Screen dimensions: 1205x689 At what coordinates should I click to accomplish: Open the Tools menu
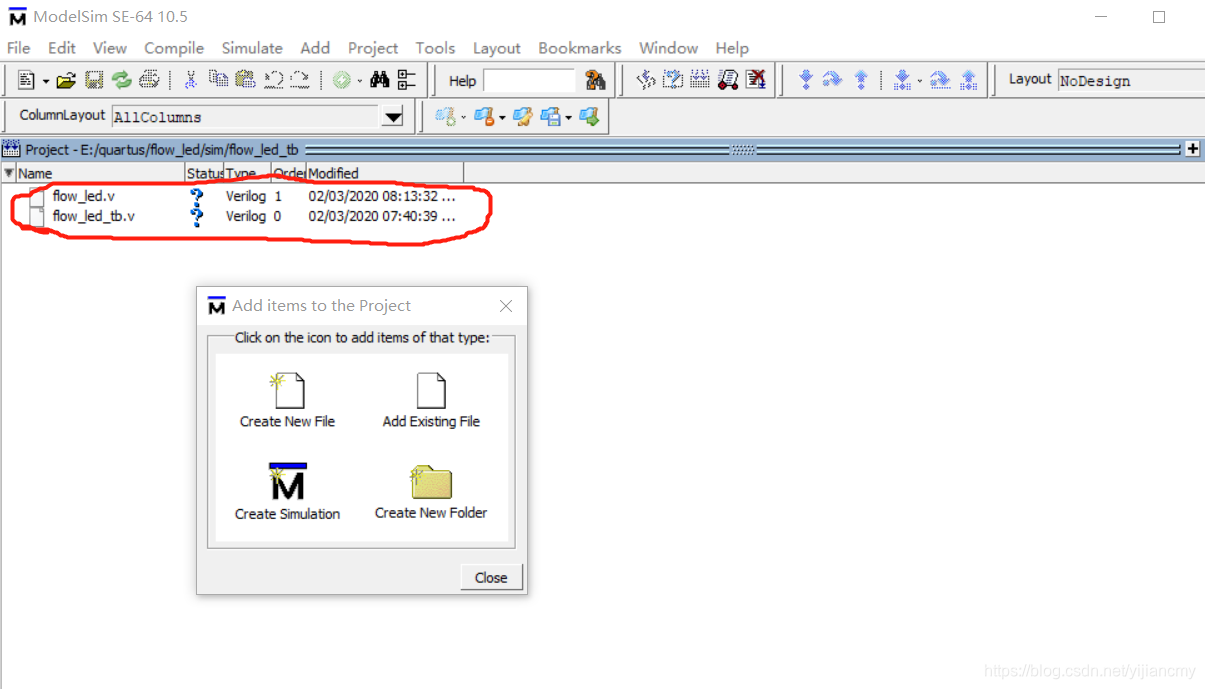point(435,48)
